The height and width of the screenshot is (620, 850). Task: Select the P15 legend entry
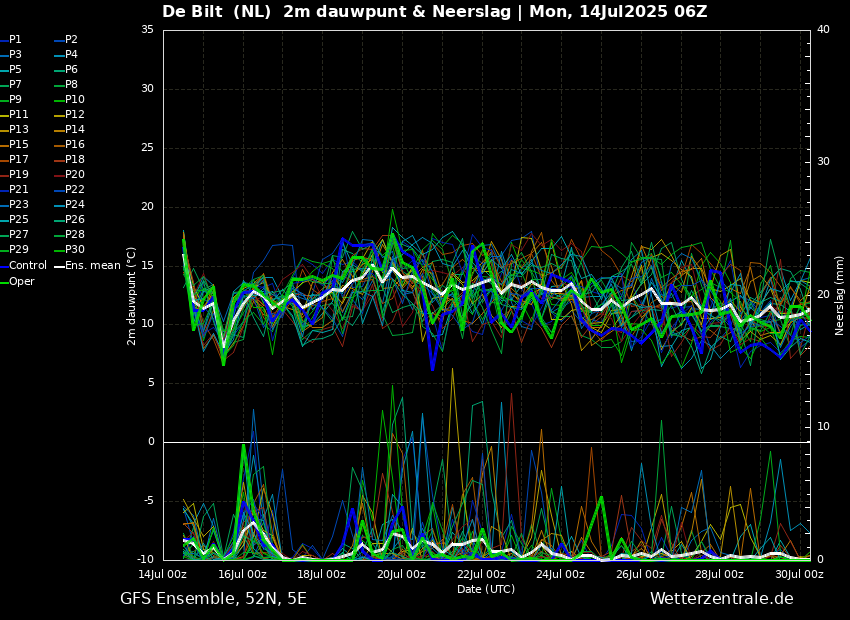tap(14, 145)
